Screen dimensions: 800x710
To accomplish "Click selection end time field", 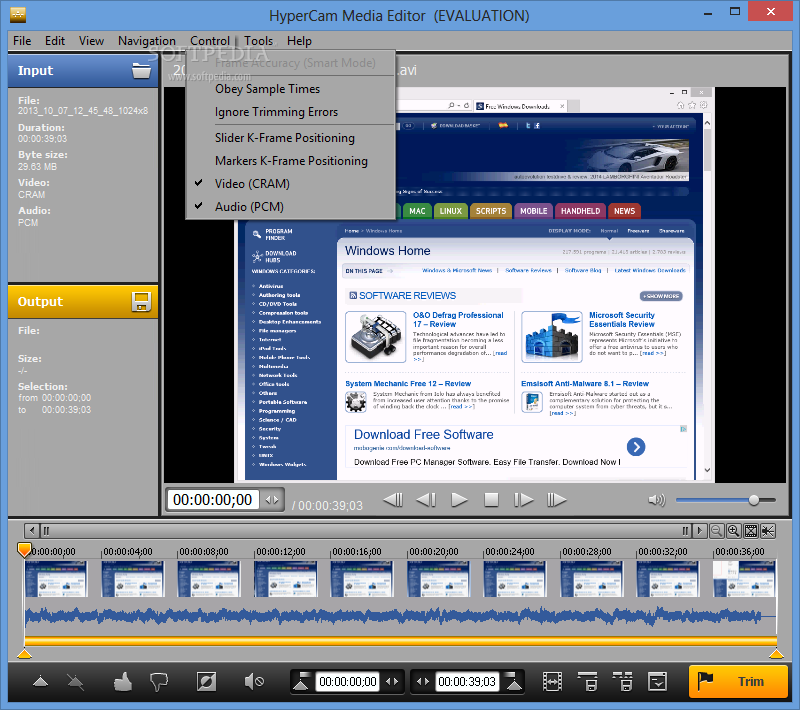I will (466, 681).
